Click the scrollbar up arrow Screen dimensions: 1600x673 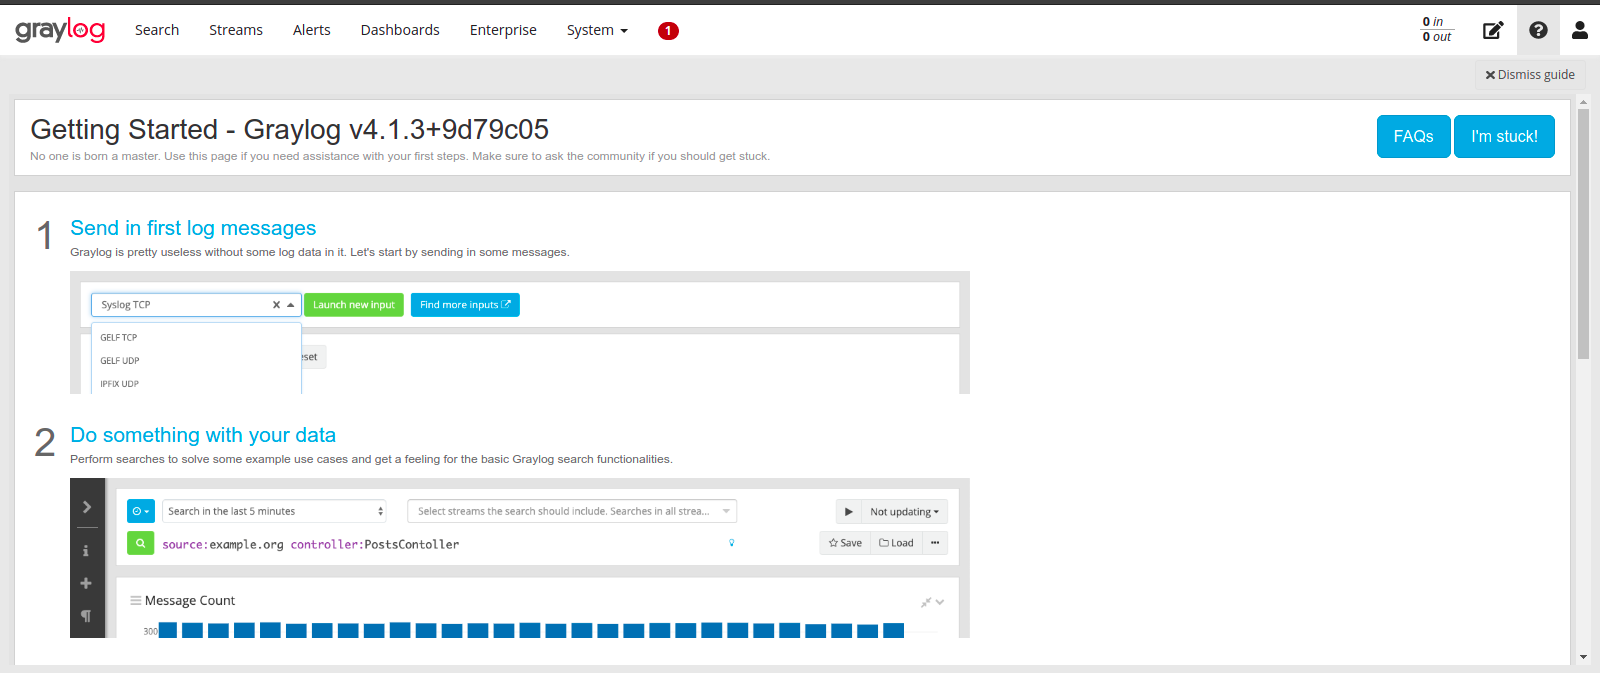tap(1583, 102)
